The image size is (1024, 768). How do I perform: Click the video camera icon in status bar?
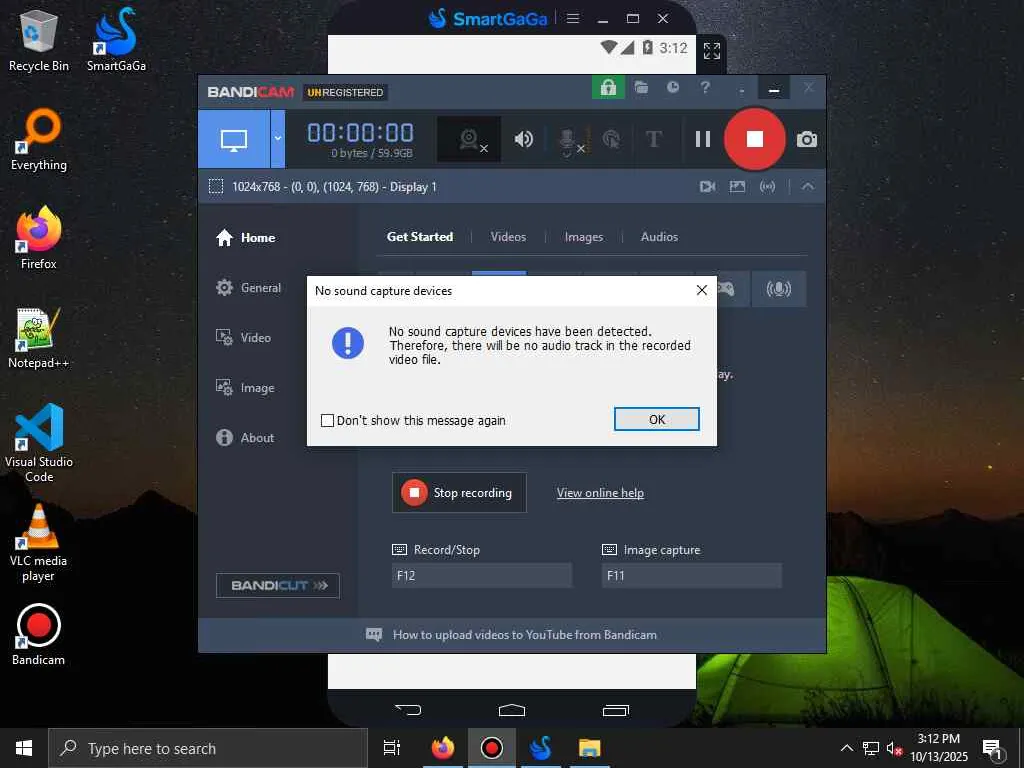pos(707,187)
